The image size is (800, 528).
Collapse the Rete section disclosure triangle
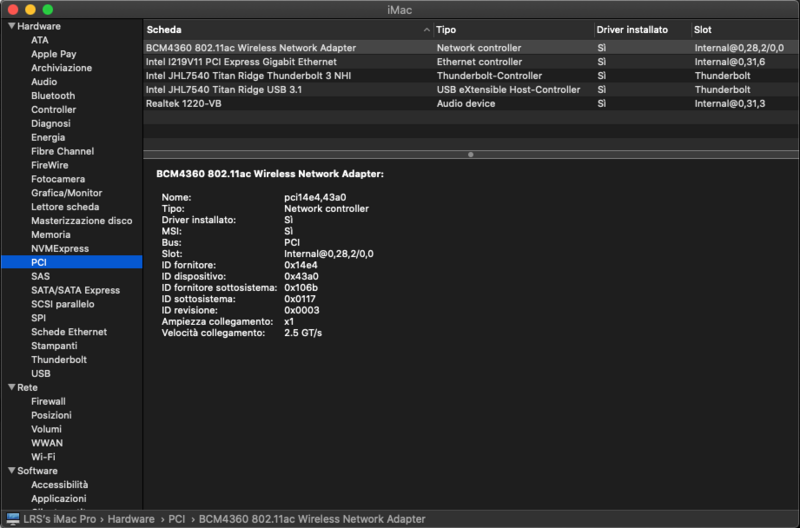10,387
